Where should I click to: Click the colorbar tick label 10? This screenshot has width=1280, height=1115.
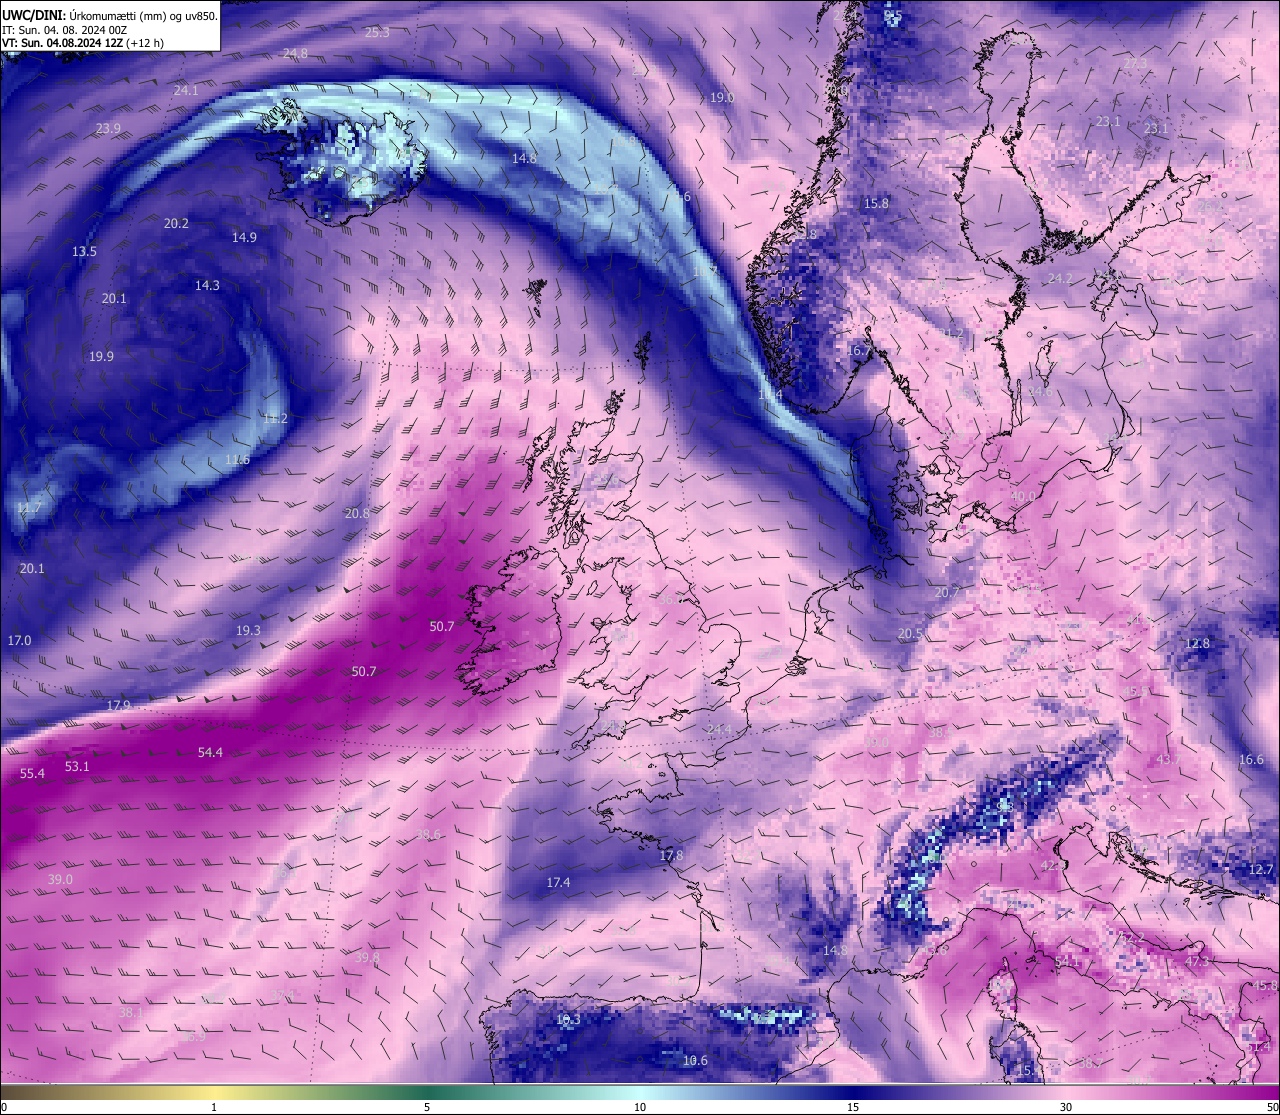coord(640,1107)
